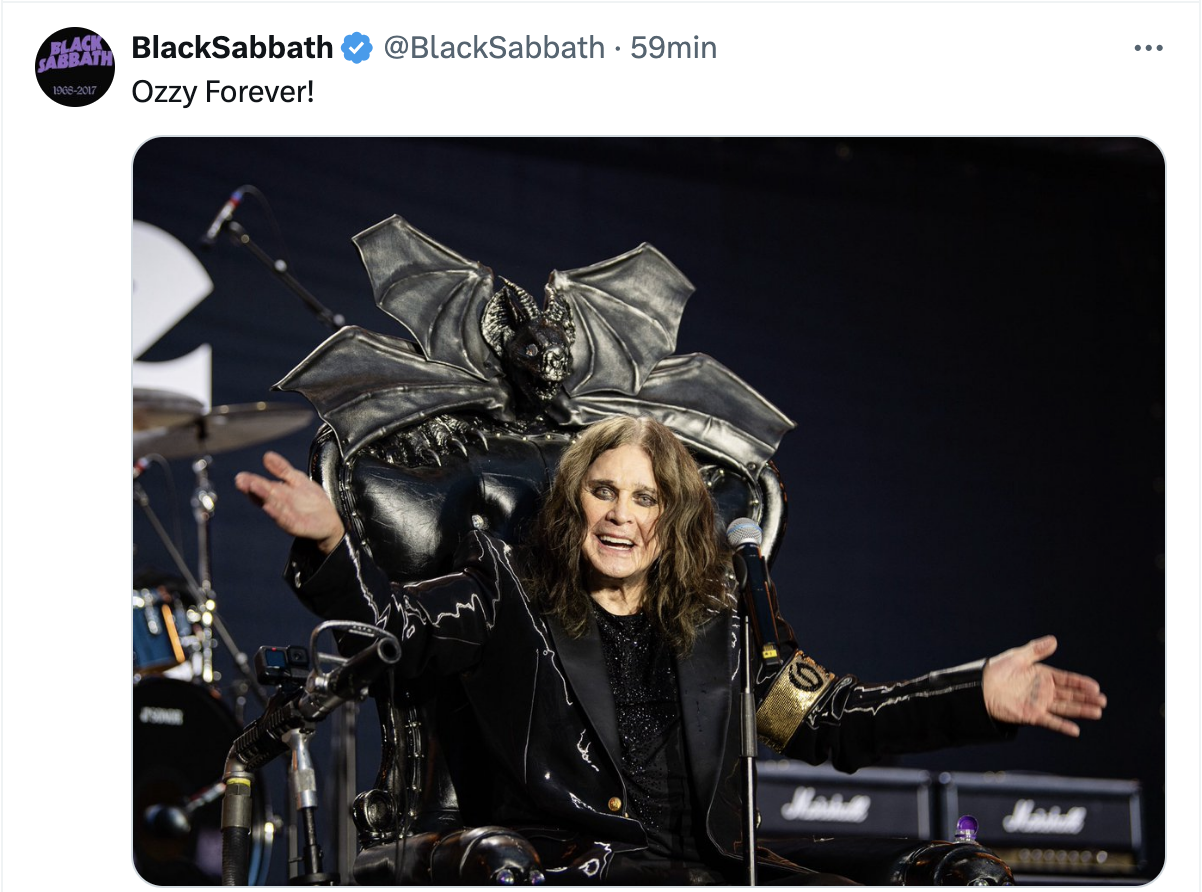Click the blue verified checkmark badge
1202x892 pixels.
tap(357, 48)
